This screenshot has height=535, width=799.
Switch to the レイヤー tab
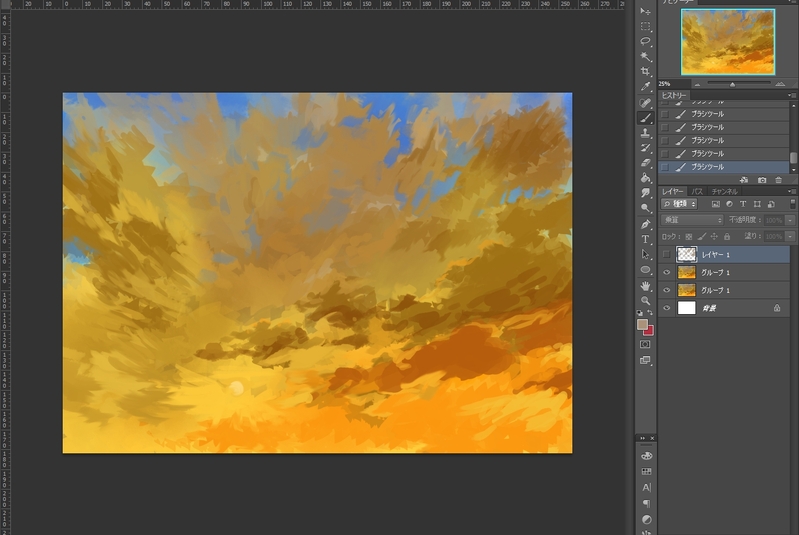[673, 192]
